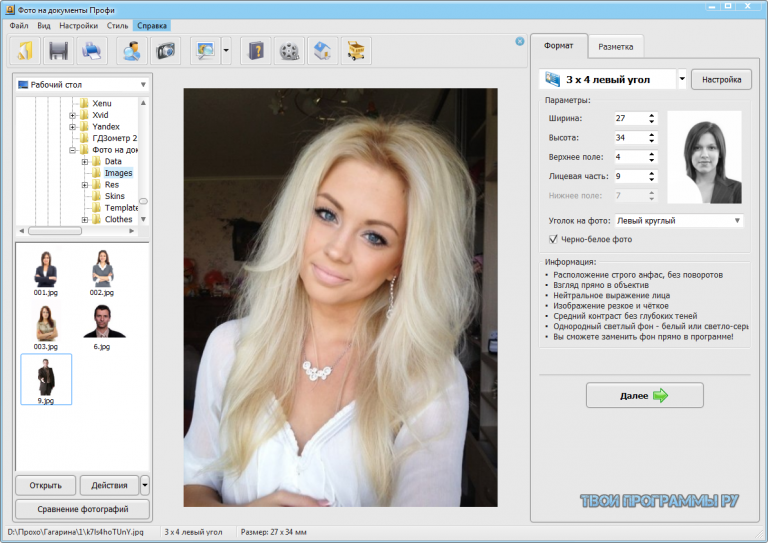Click the Xenu folder icon
This screenshot has width=768, height=543.
[84, 103]
